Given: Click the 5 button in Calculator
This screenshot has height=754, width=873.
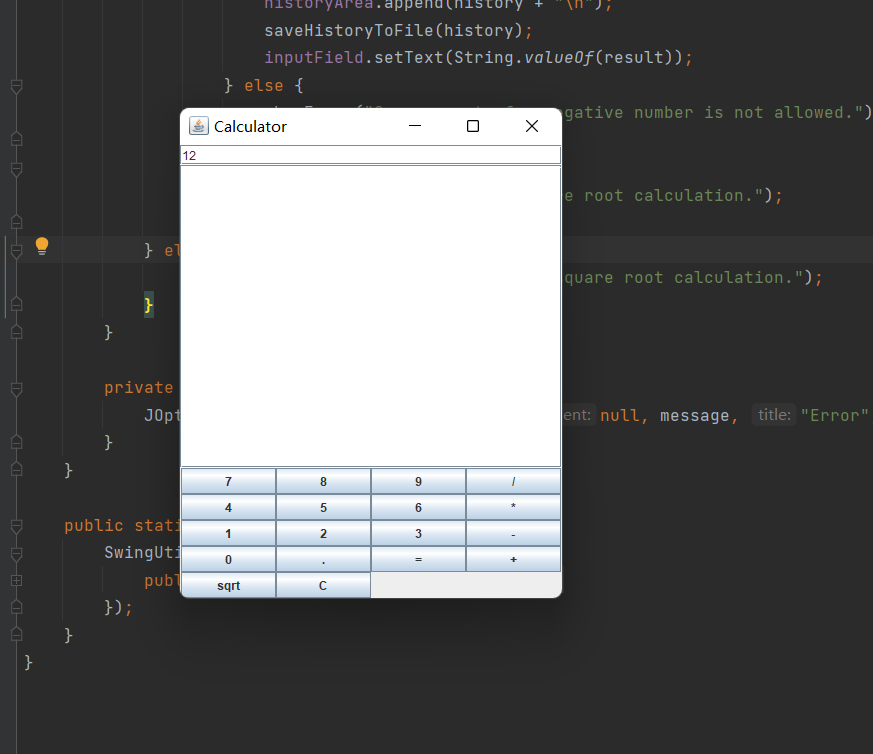Looking at the screenshot, I should click(x=323, y=507).
